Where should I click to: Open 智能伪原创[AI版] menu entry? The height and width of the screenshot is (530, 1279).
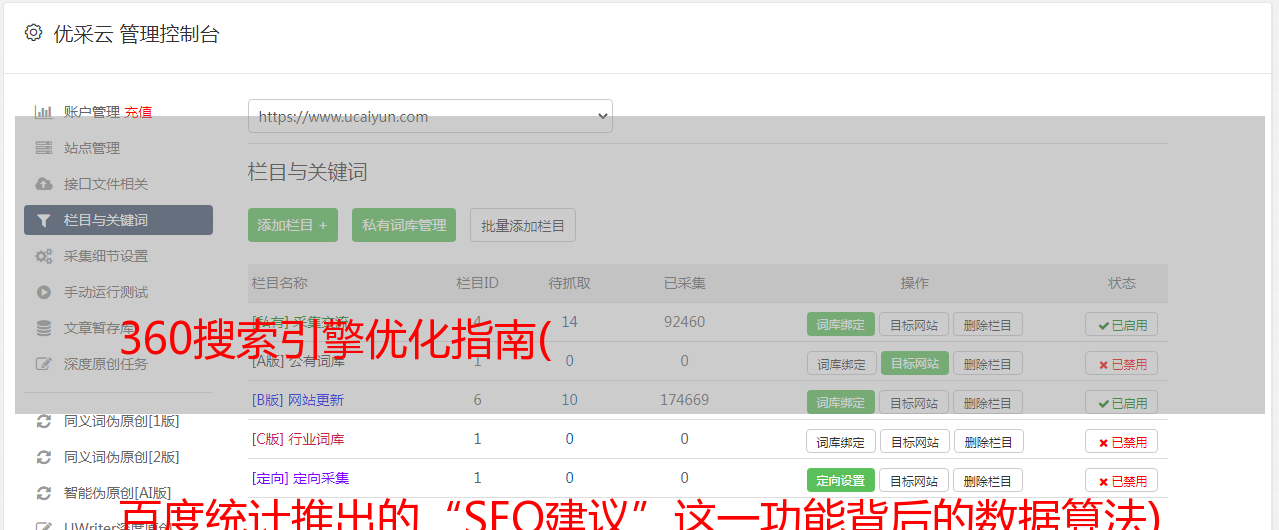pos(118,493)
